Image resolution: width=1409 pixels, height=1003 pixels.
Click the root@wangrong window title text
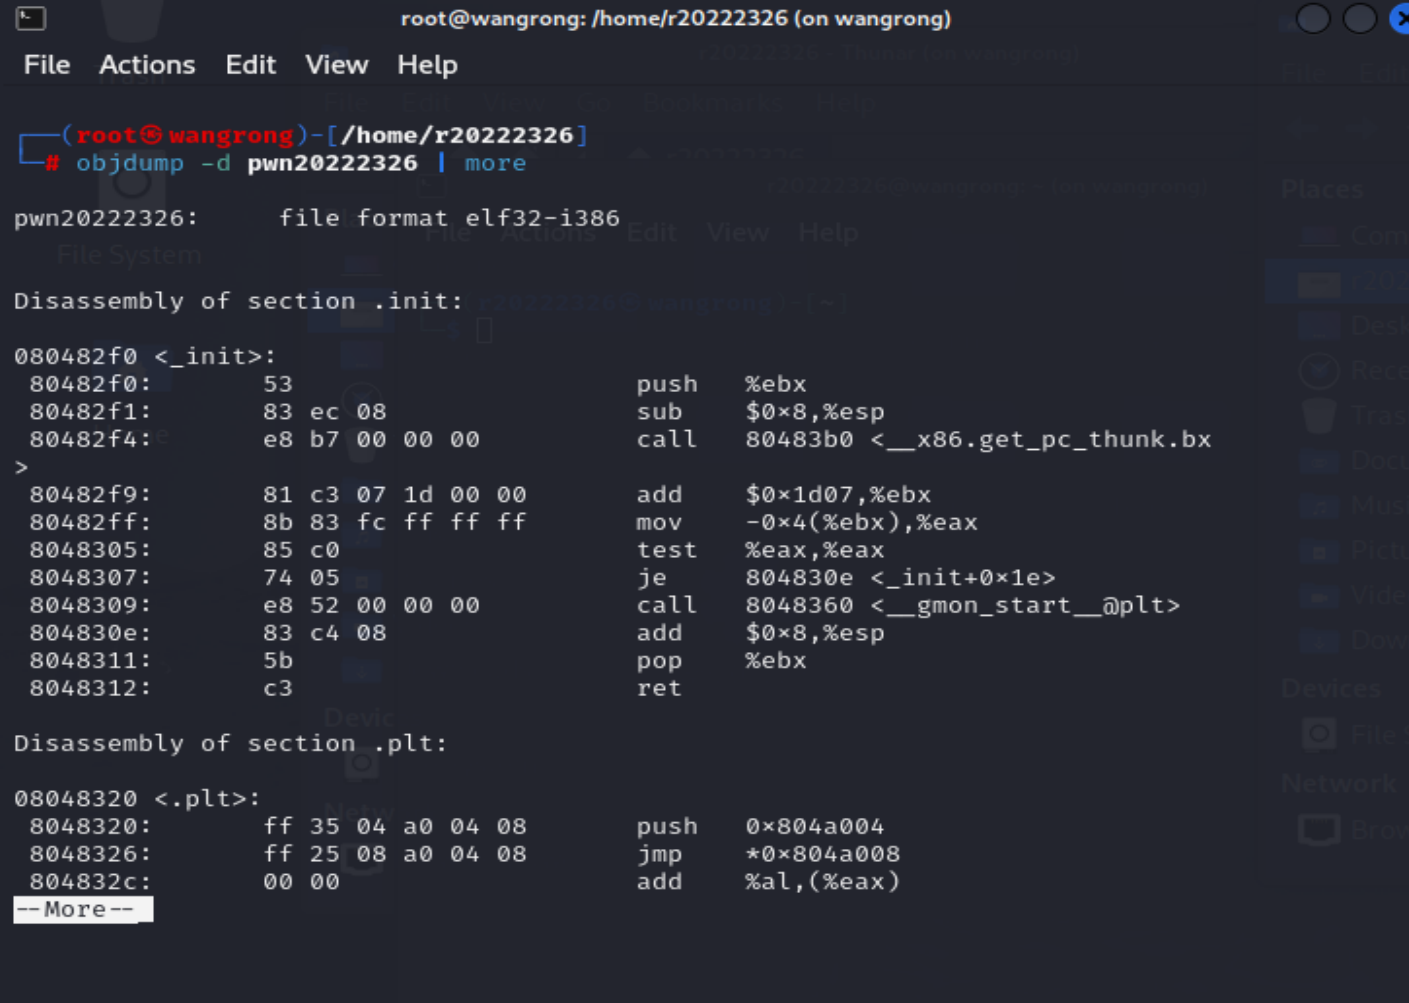coord(675,18)
